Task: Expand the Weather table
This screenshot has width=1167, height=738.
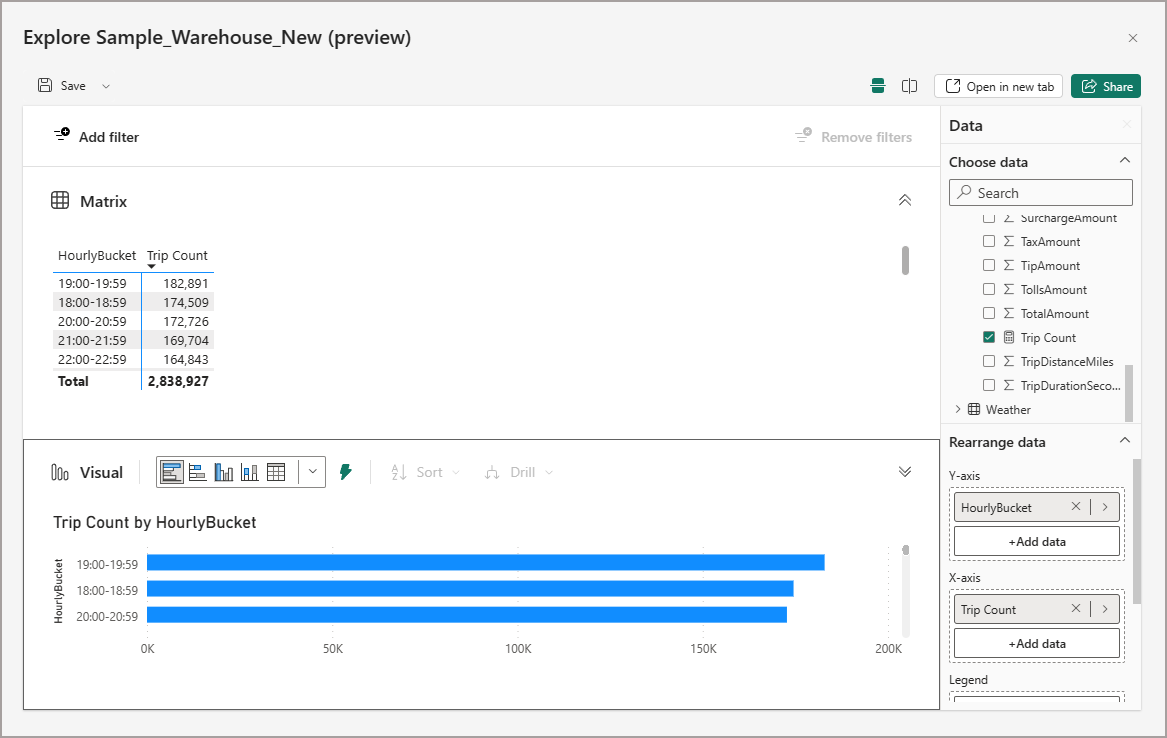Action: pos(958,409)
